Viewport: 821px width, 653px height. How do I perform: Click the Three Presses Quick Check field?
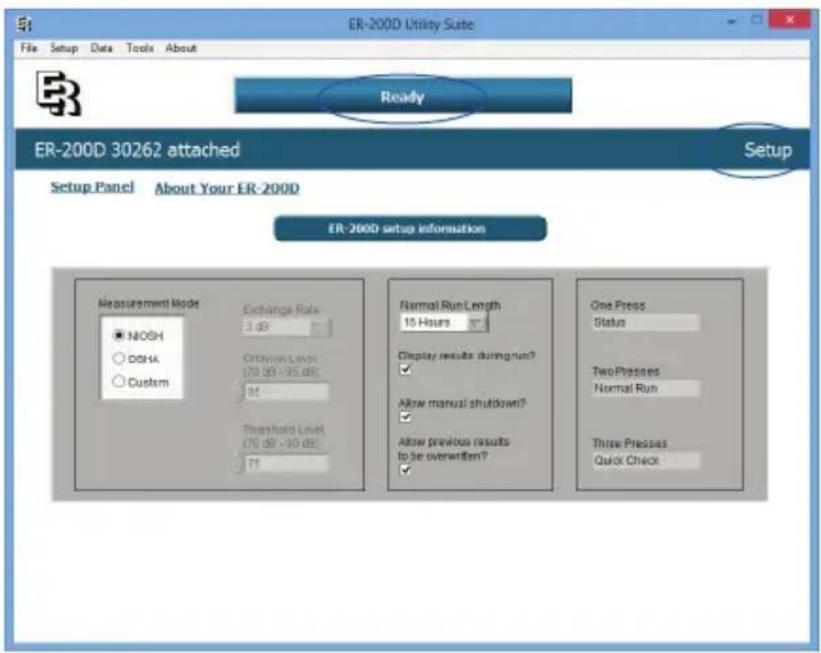pyautogui.click(x=645, y=461)
